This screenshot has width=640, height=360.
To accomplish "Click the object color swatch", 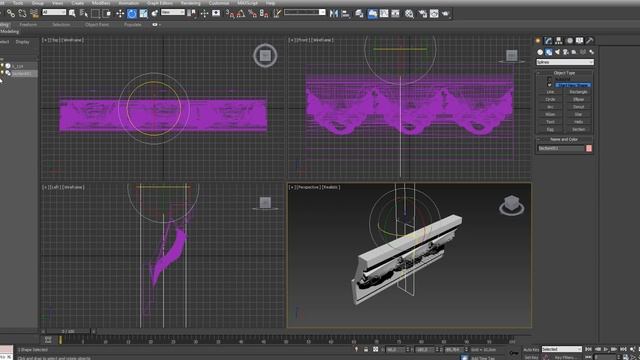I will tap(589, 149).
